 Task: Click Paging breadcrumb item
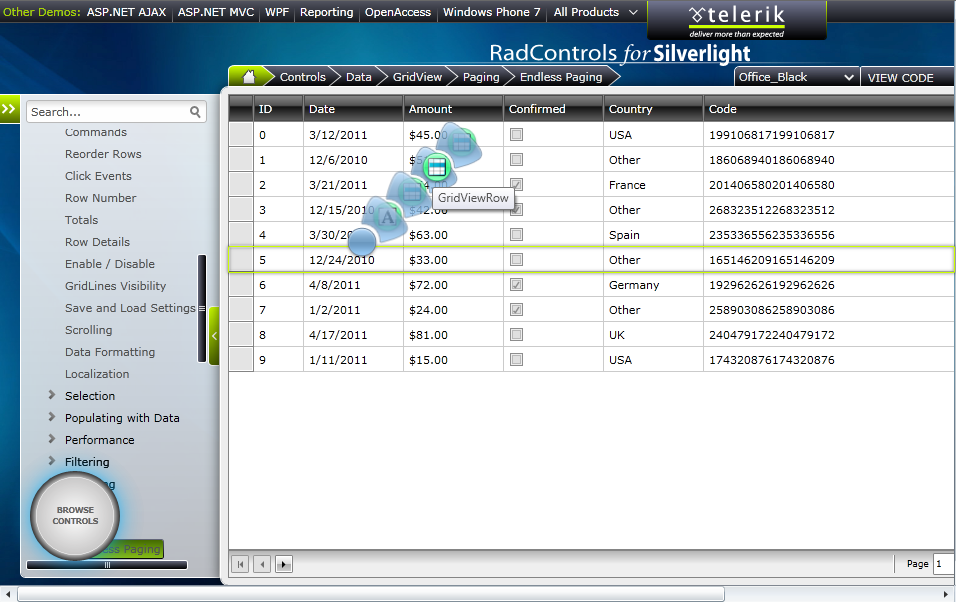click(480, 77)
